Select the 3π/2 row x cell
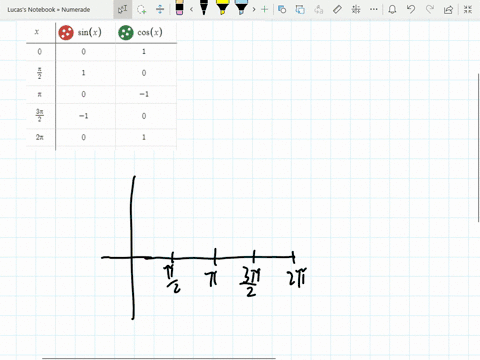480x360 pixels. coord(40,115)
